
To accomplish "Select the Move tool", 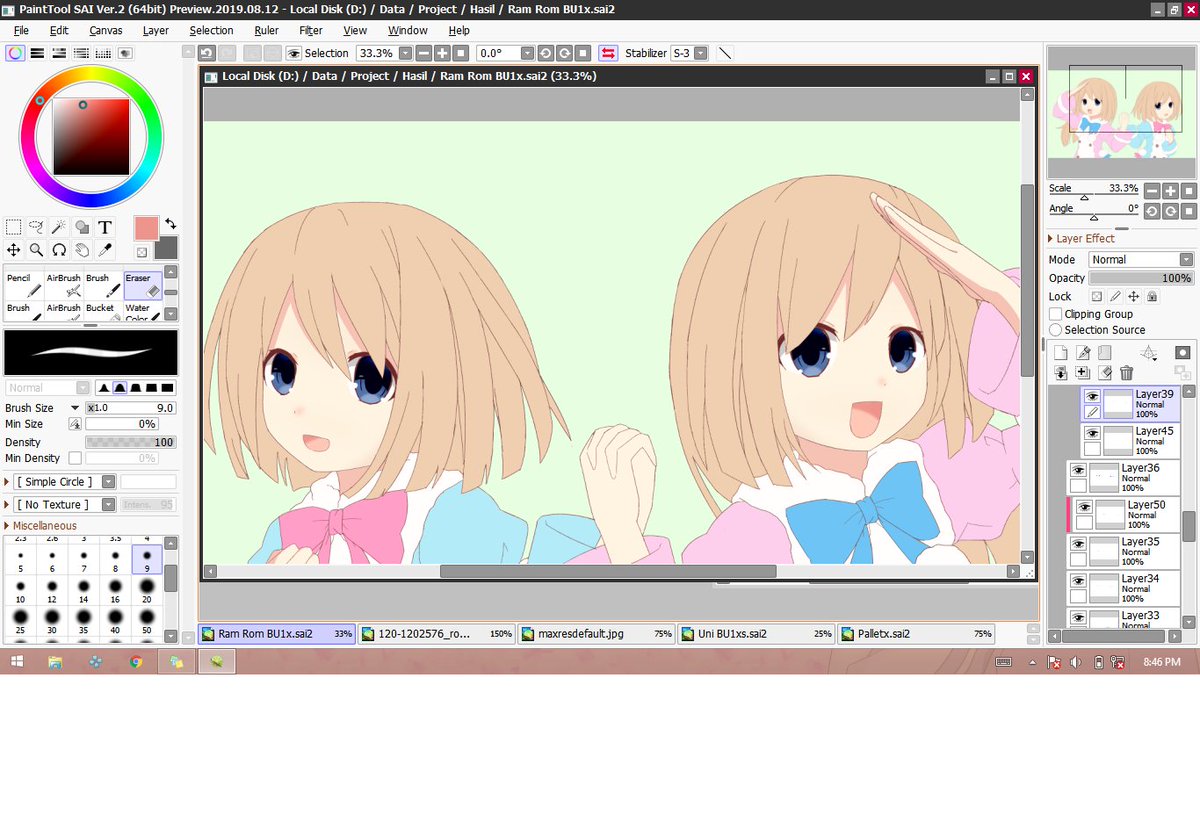I will pos(14,250).
